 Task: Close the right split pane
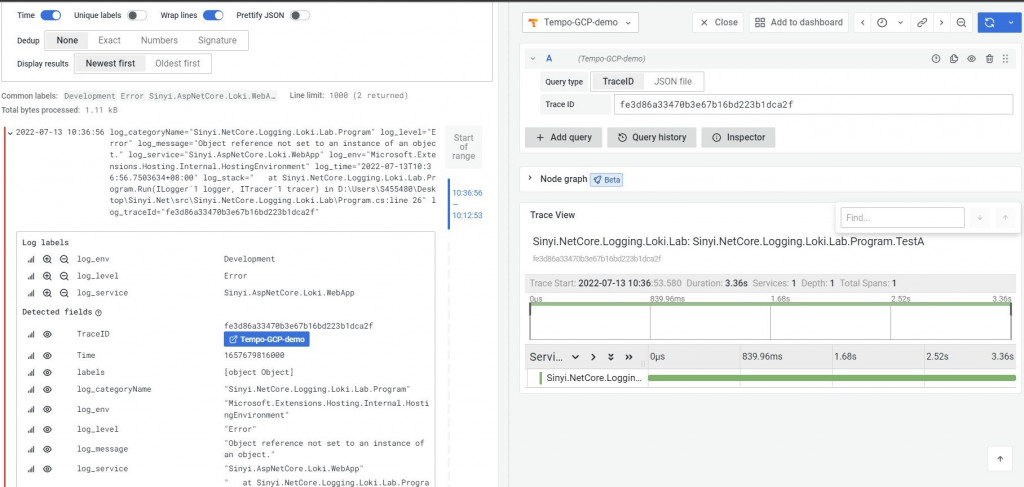pos(718,22)
